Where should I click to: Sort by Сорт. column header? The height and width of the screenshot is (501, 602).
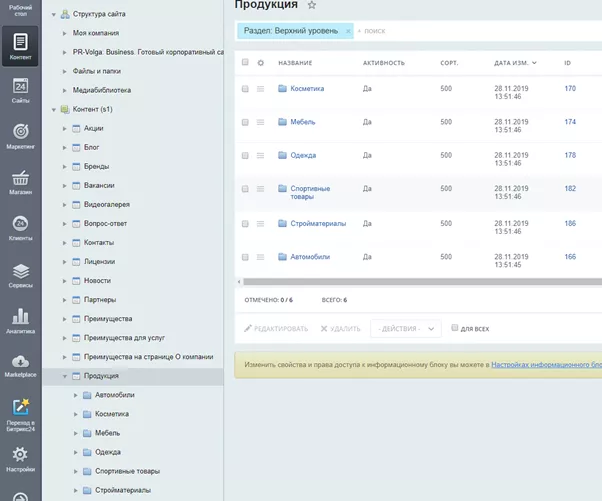449,63
